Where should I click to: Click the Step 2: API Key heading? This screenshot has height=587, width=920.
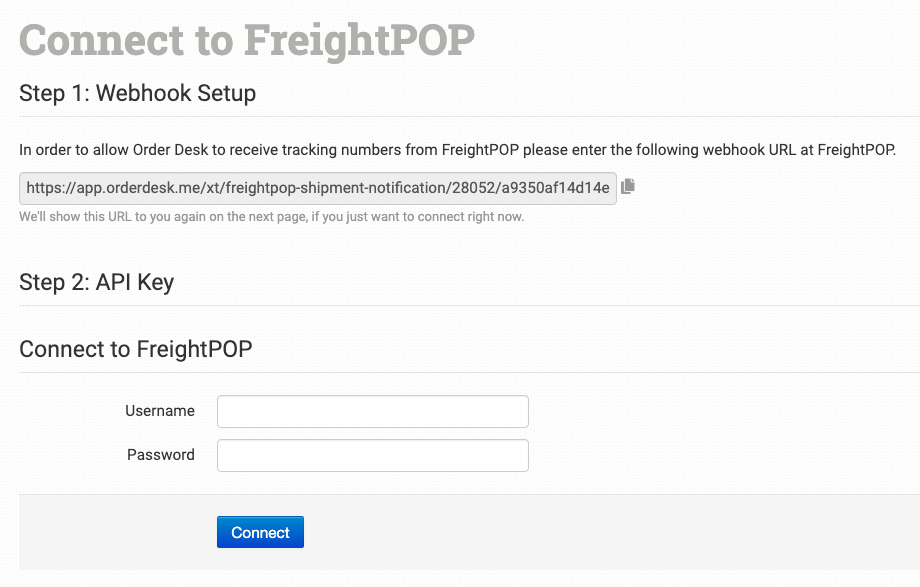click(97, 283)
